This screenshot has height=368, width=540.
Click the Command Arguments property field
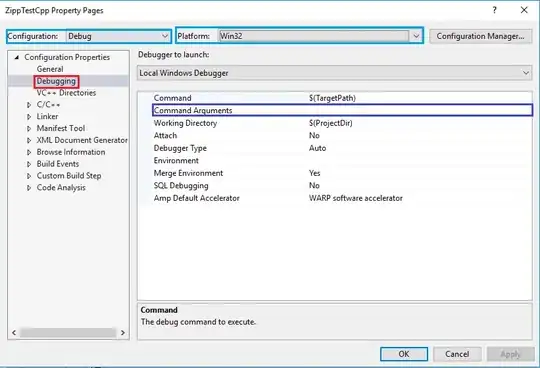(342, 110)
